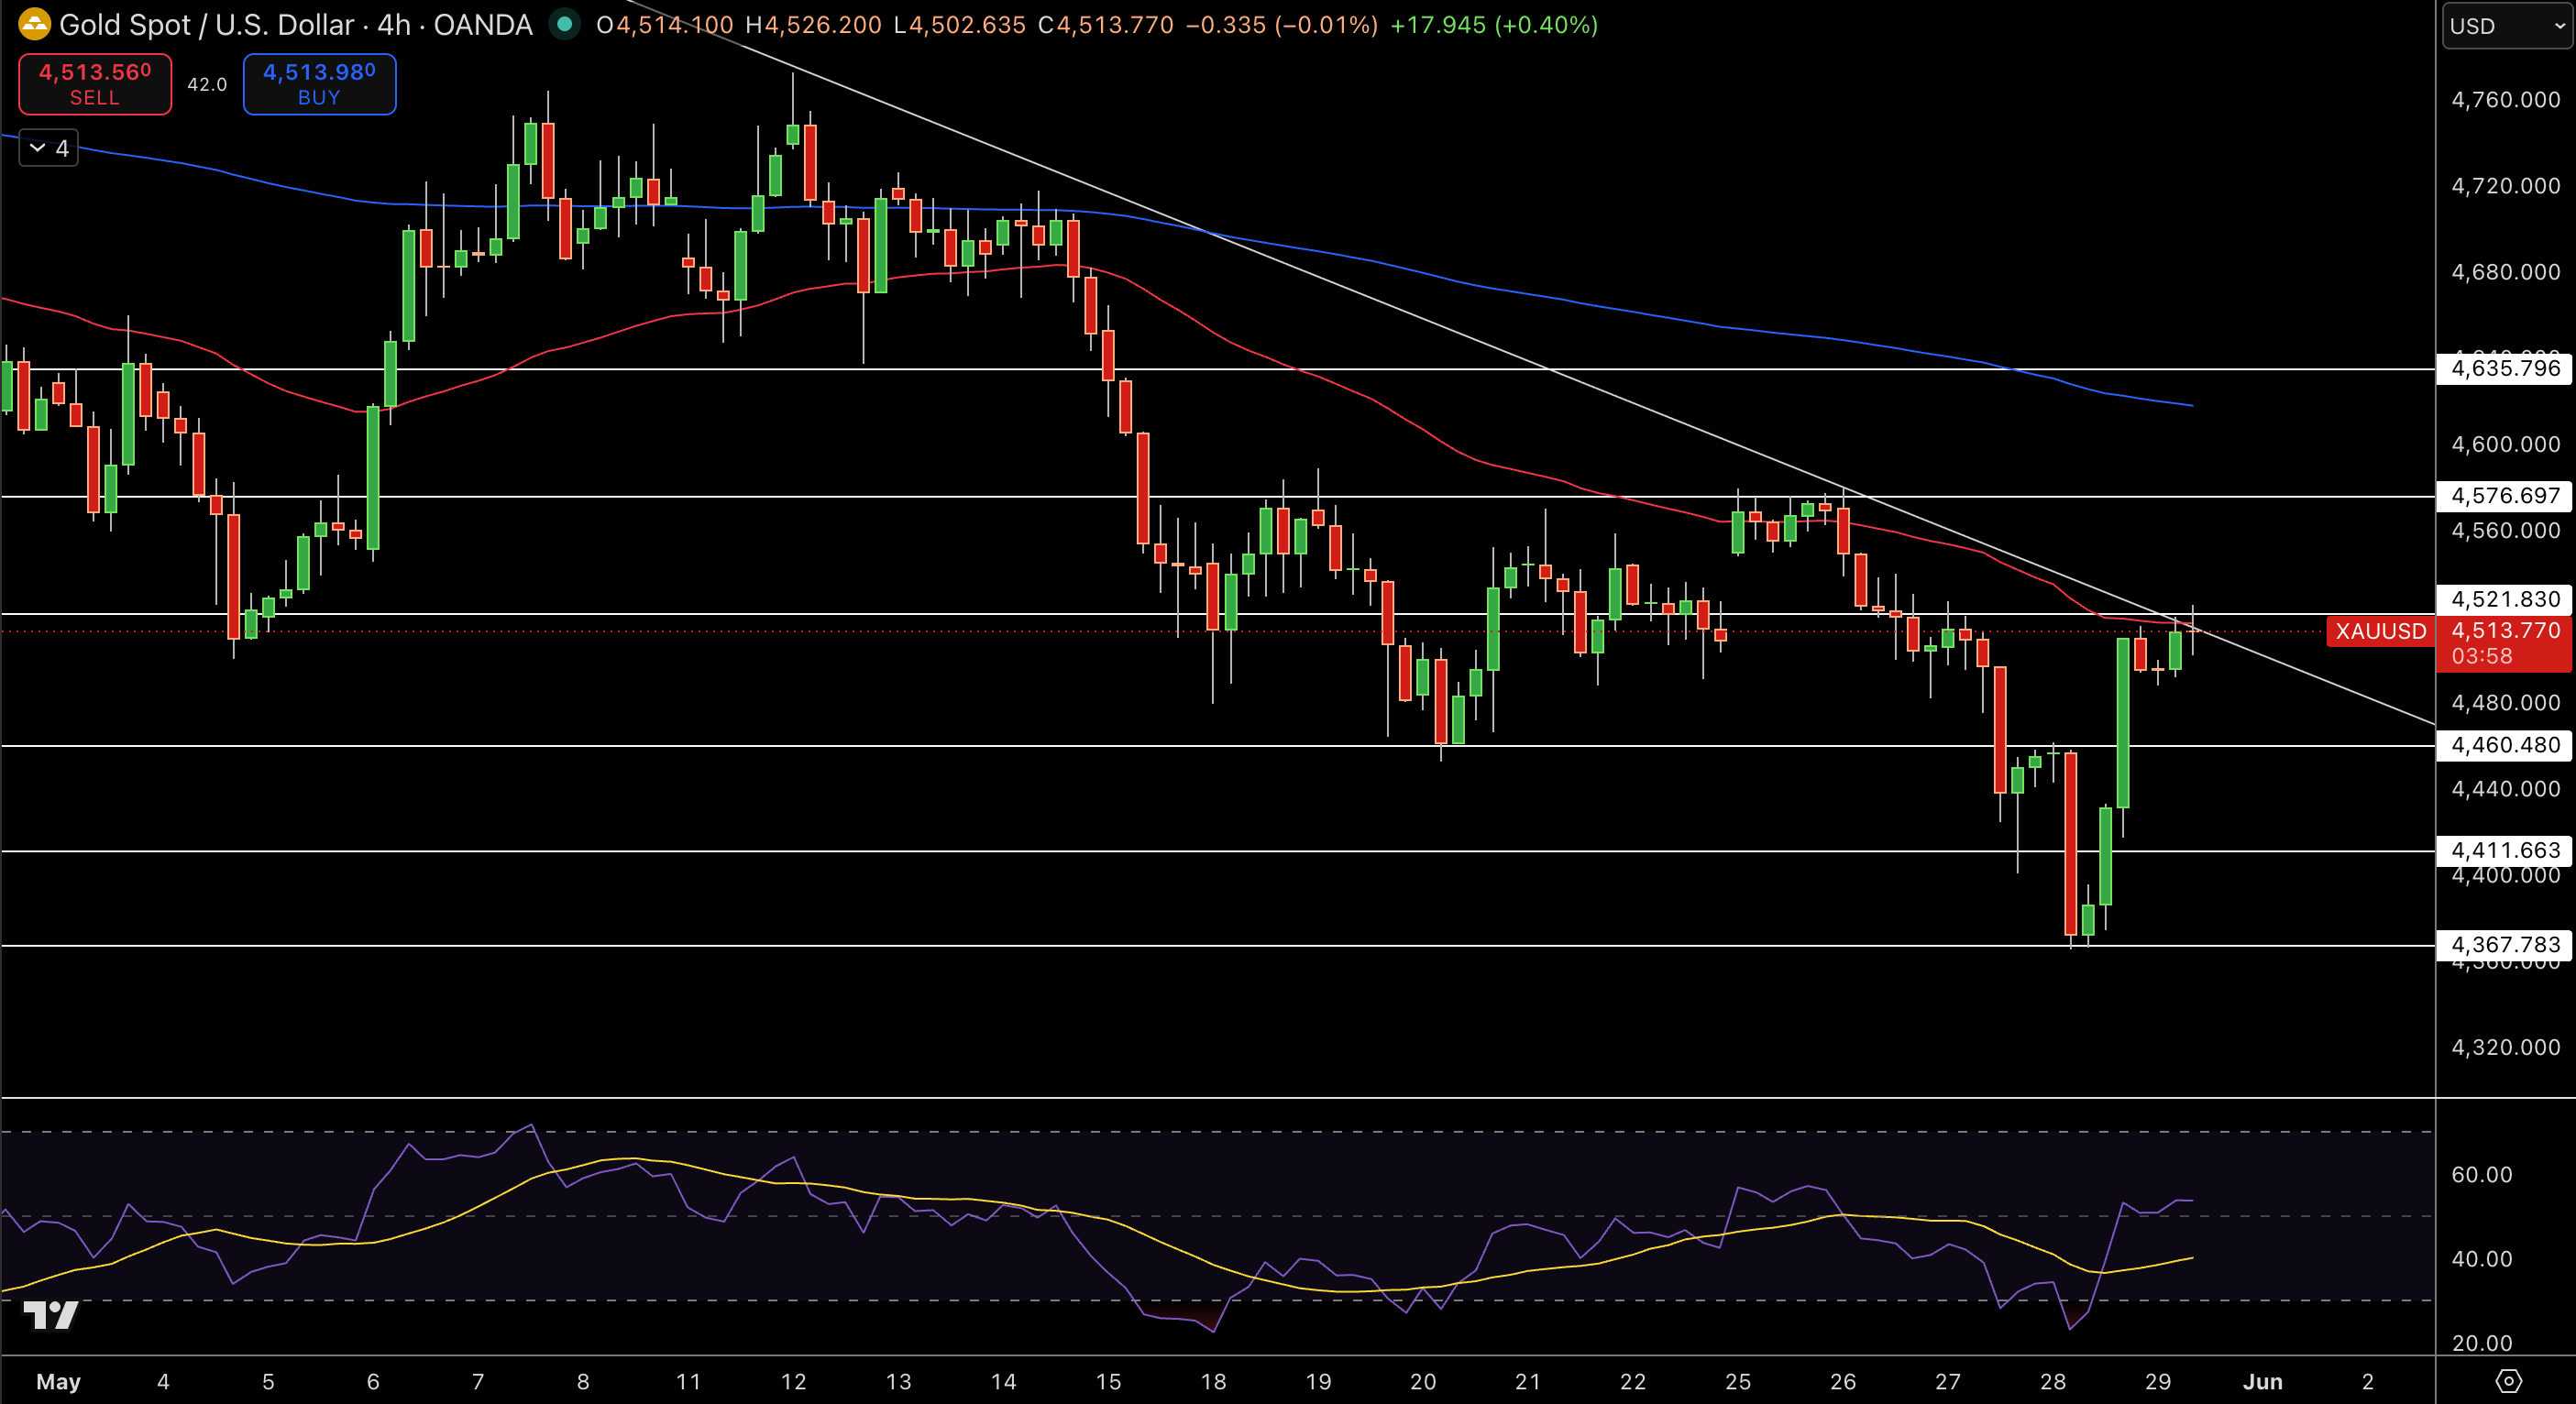Click the May label on time axis
Screen dimensions: 2576x1404
(x=58, y=1381)
